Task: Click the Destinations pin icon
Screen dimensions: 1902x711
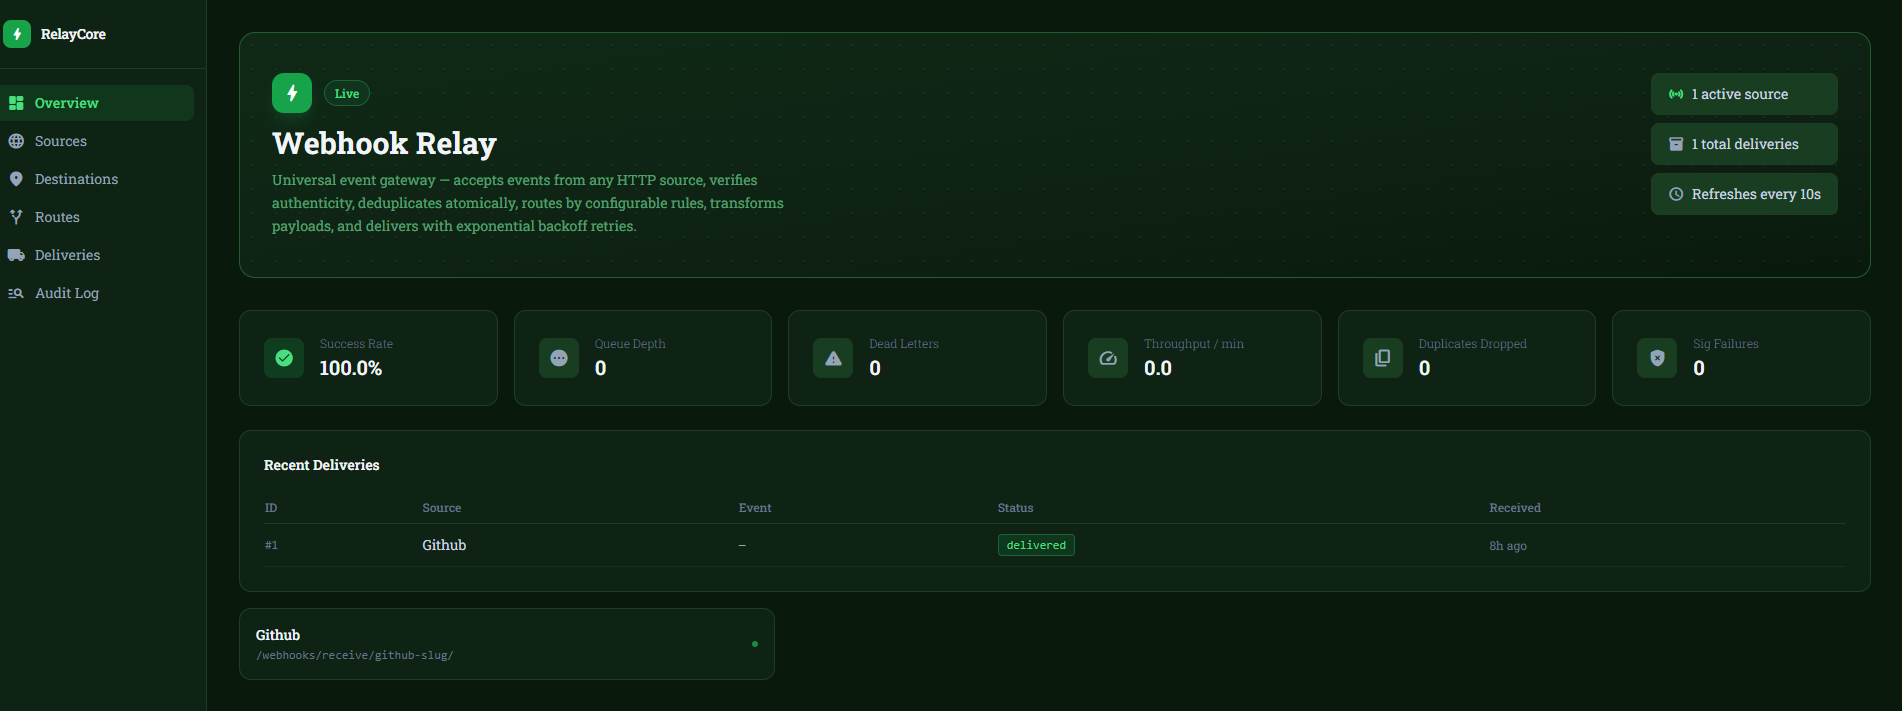Action: (x=16, y=179)
